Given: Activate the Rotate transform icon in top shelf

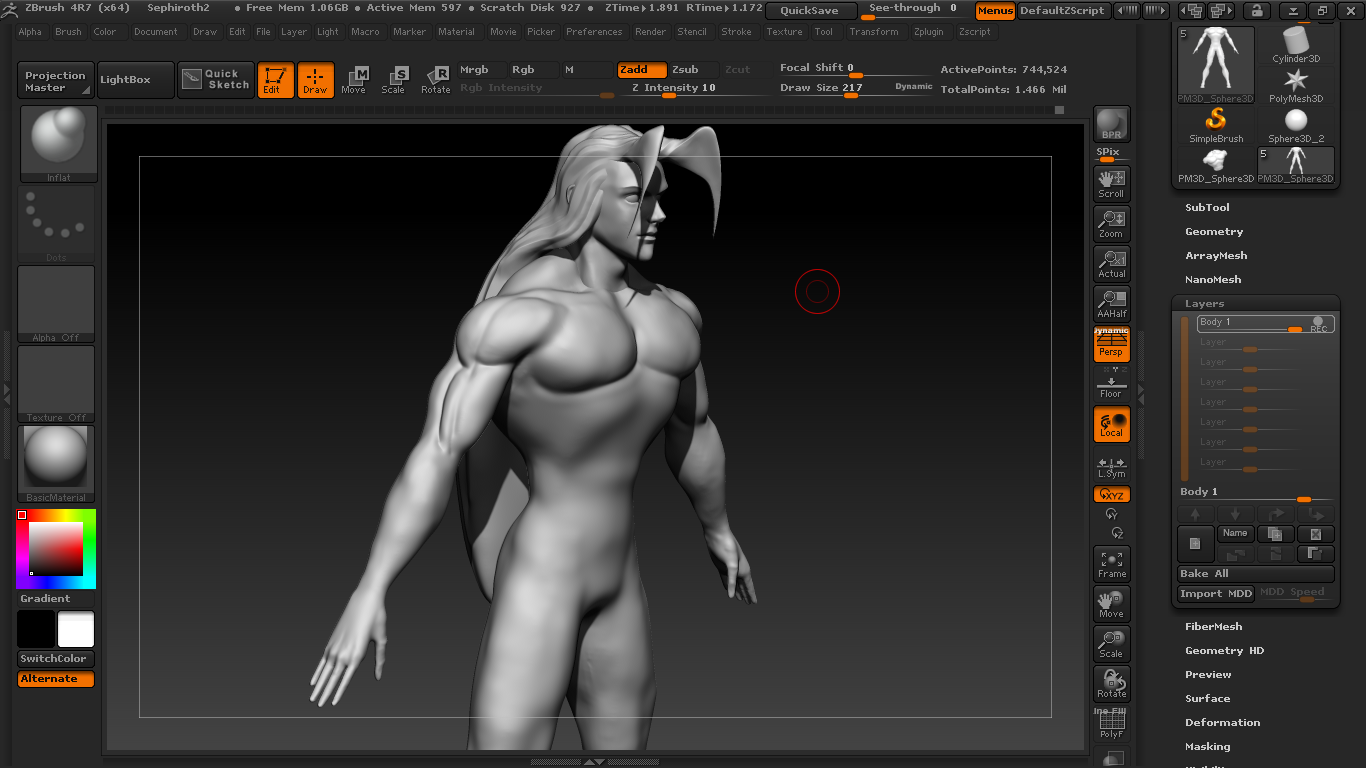Looking at the screenshot, I should click(x=435, y=80).
